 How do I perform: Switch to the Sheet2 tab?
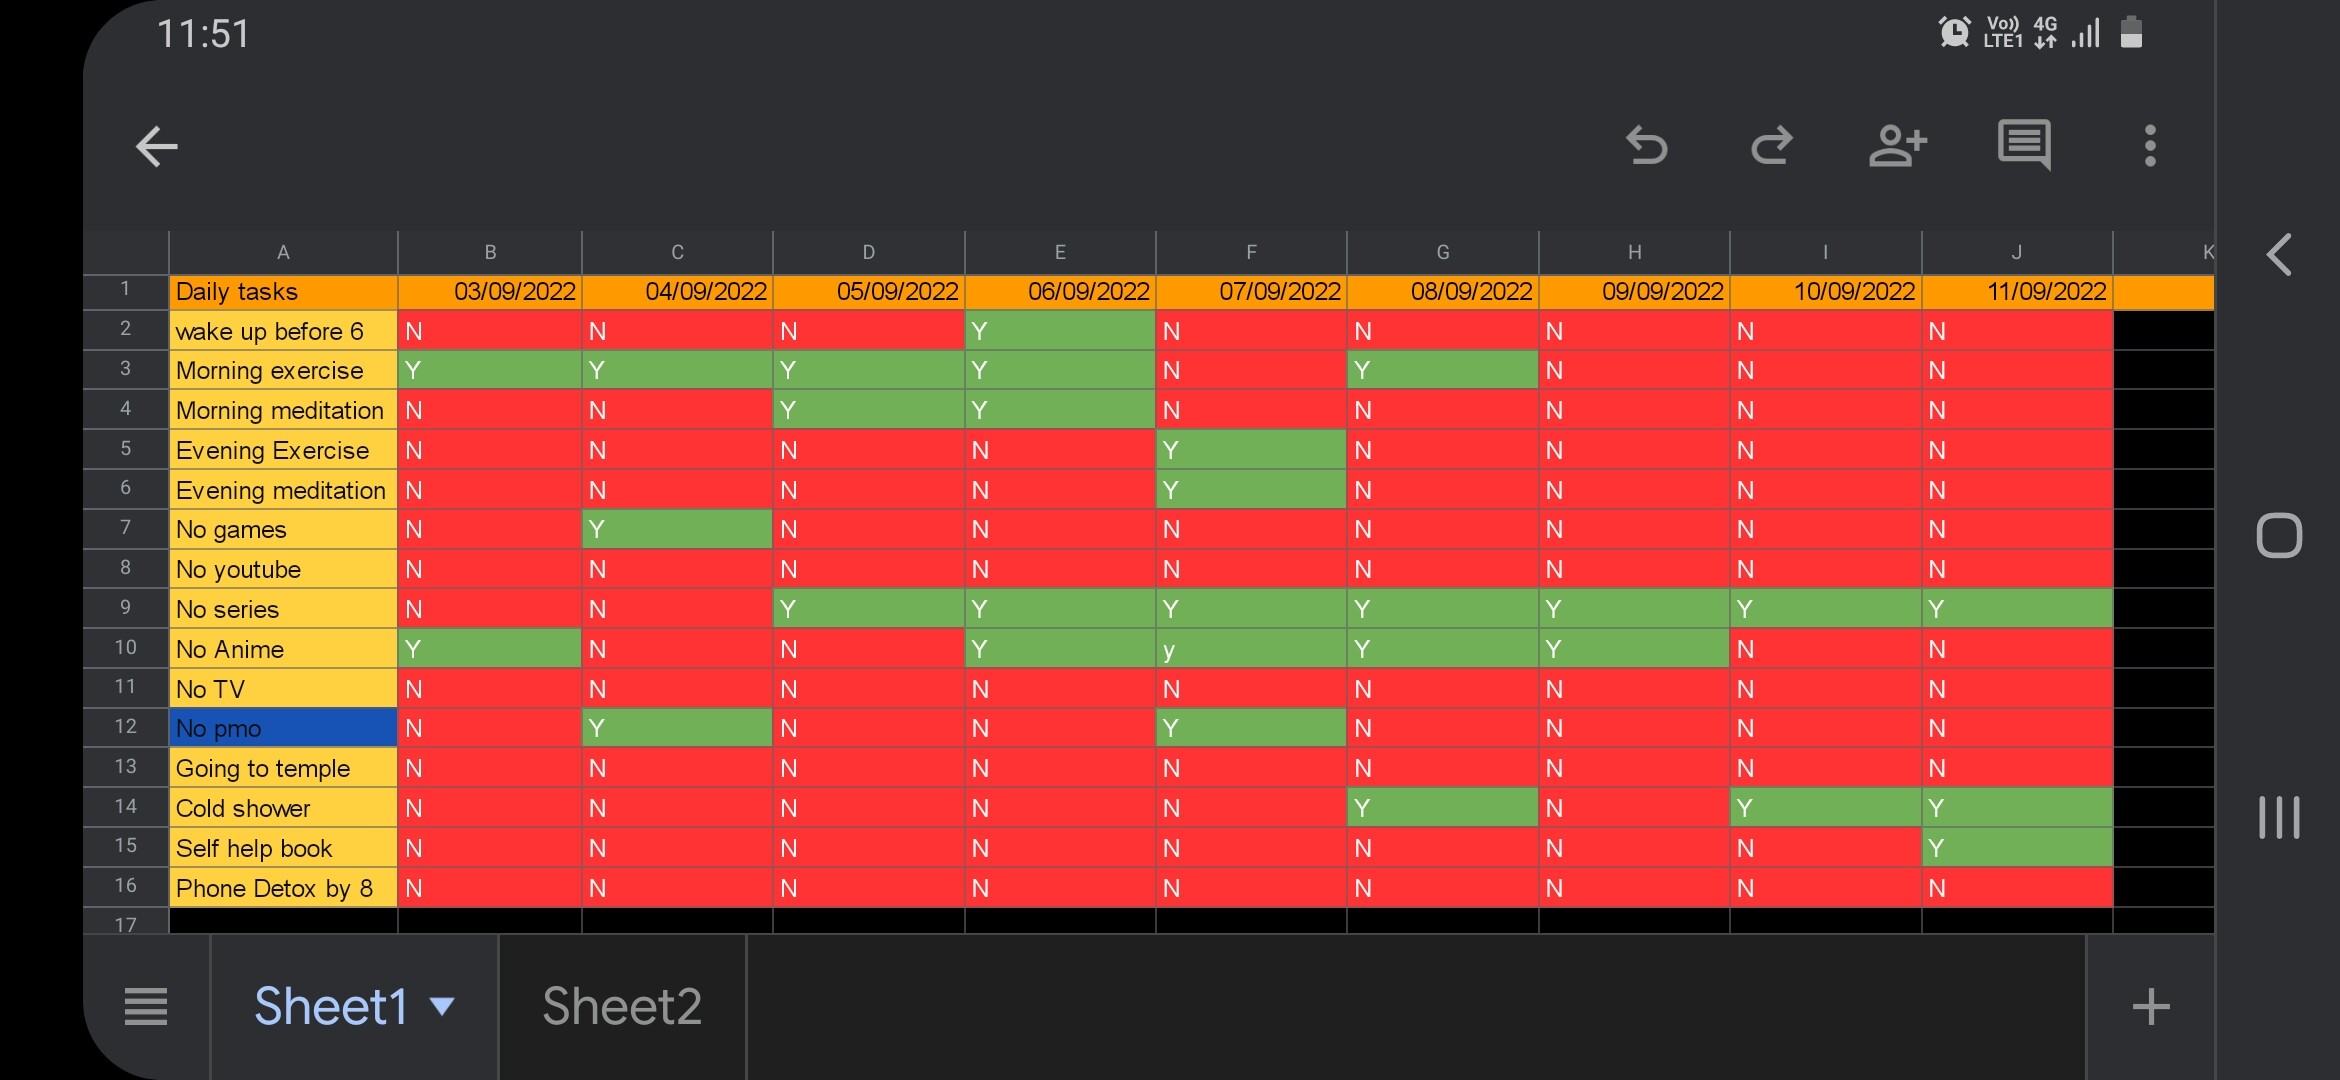(622, 1006)
